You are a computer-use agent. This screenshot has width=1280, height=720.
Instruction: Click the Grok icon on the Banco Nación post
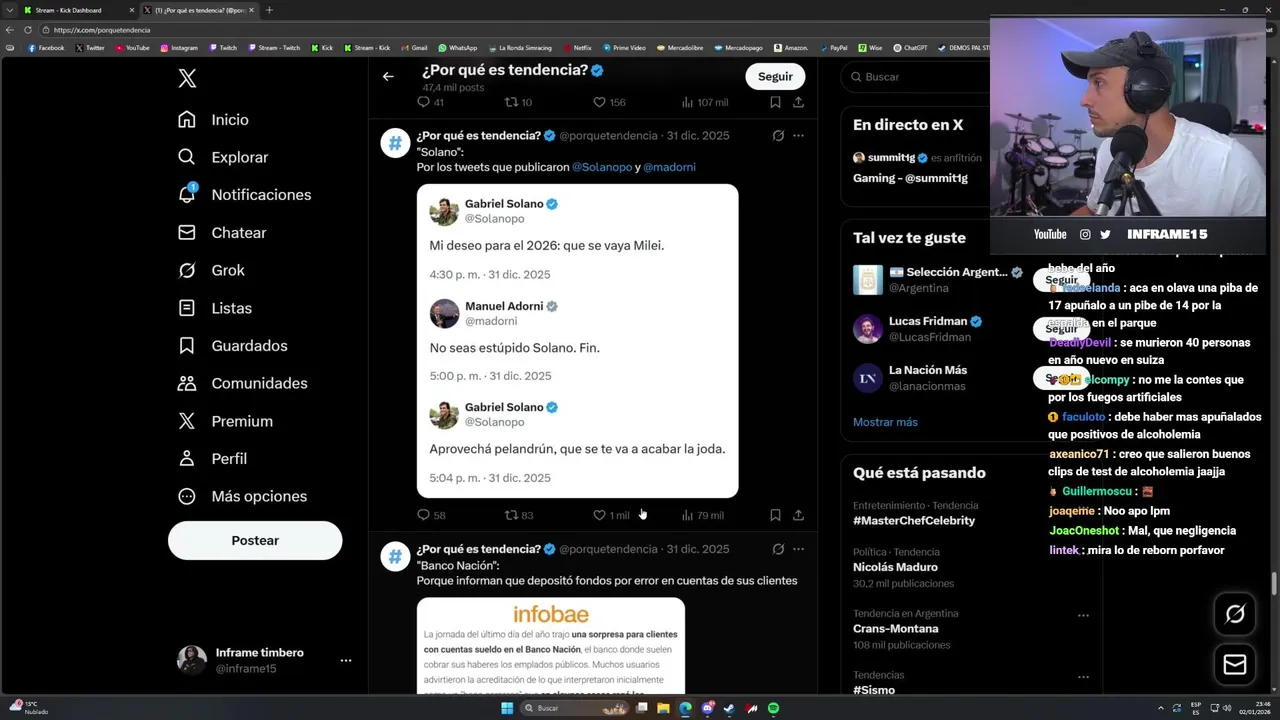(778, 549)
